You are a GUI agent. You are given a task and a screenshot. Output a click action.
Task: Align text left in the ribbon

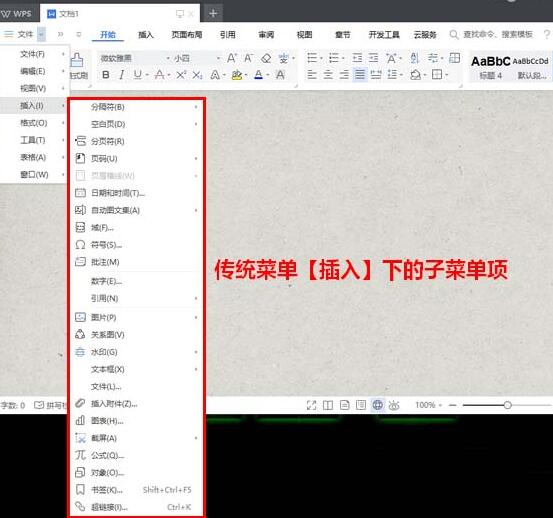(x=312, y=74)
